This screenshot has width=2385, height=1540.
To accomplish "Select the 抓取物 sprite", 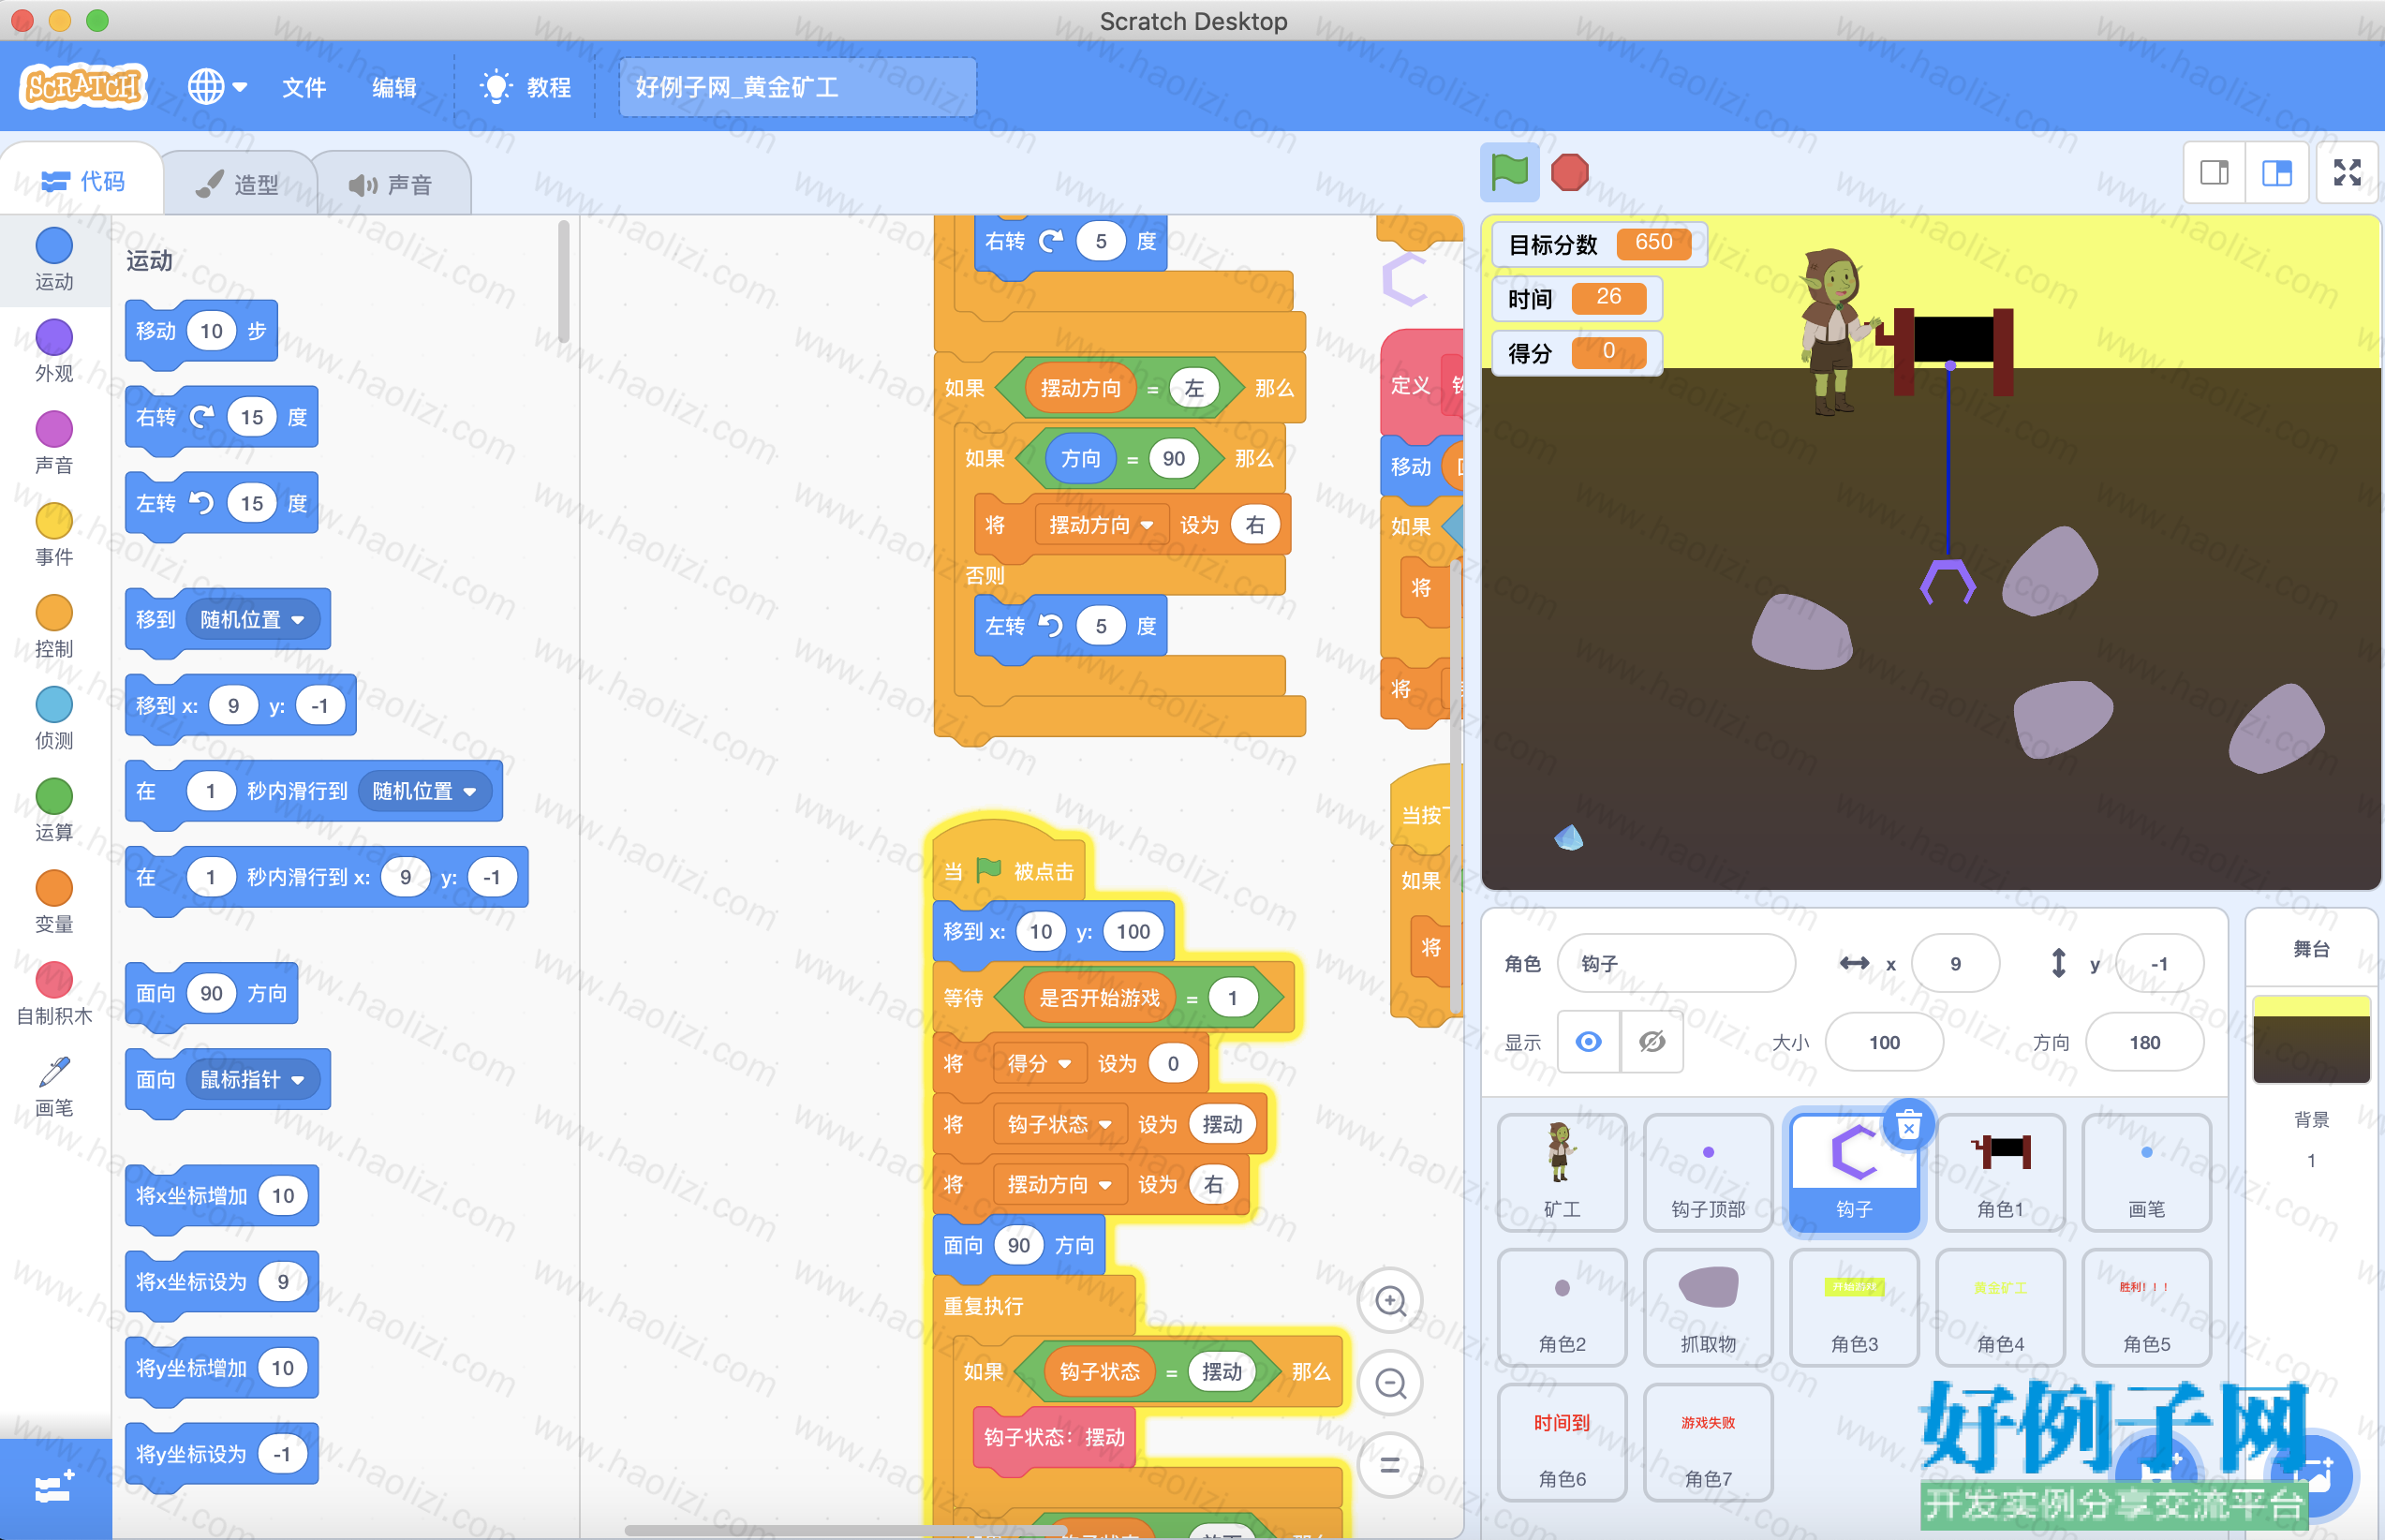I will (1708, 1307).
